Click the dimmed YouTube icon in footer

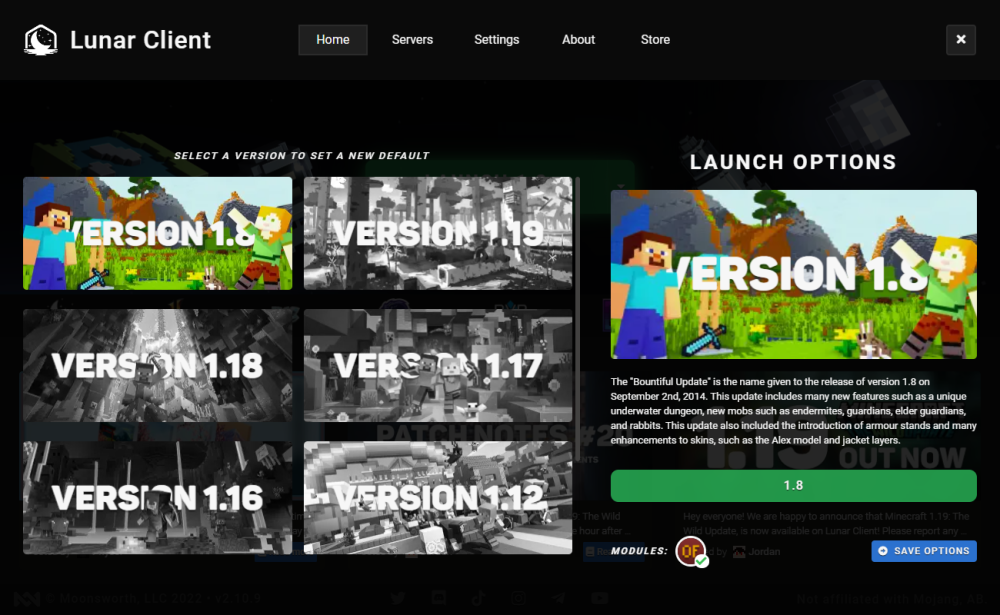point(599,598)
